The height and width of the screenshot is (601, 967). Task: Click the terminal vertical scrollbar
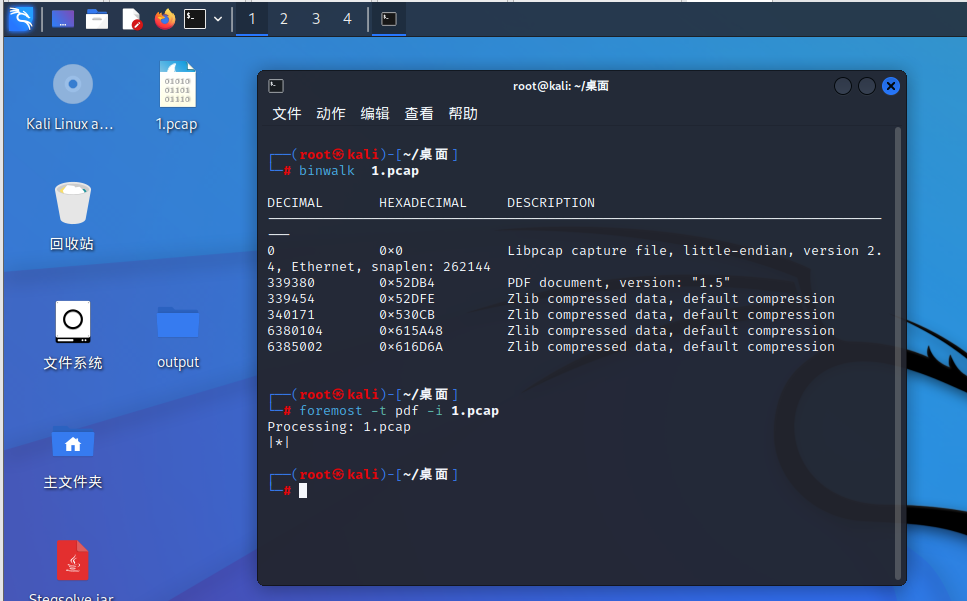(897, 353)
